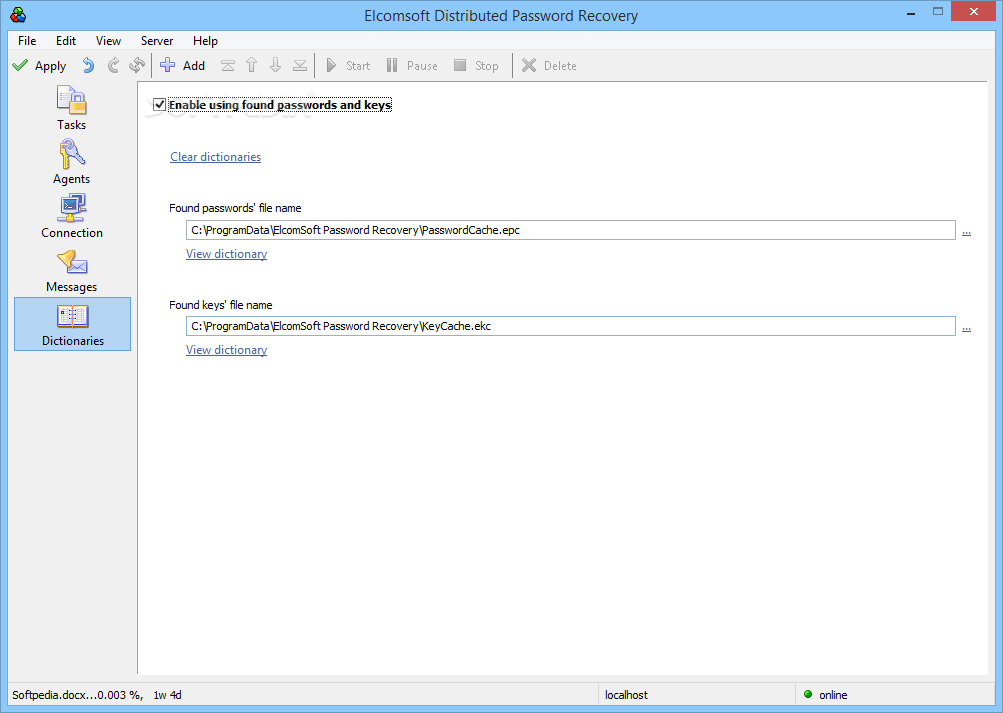Click the Stop button in toolbar
The width and height of the screenshot is (1003, 713).
pos(476,65)
